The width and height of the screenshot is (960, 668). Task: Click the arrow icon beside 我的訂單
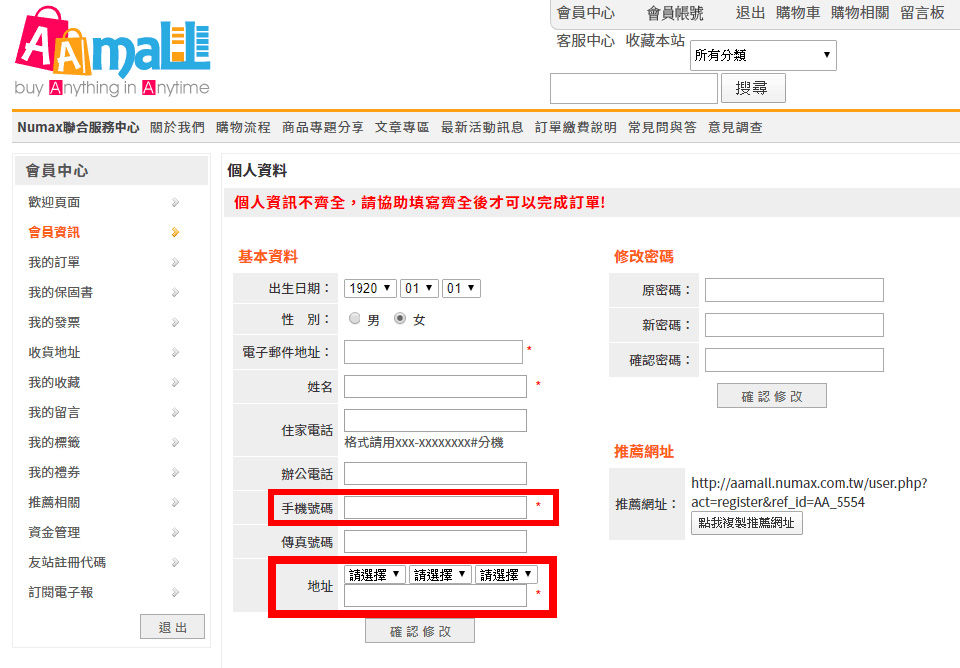(x=175, y=262)
